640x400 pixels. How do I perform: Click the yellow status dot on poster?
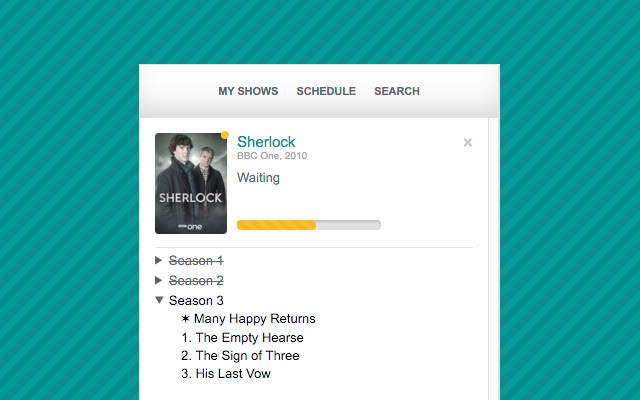(x=225, y=135)
